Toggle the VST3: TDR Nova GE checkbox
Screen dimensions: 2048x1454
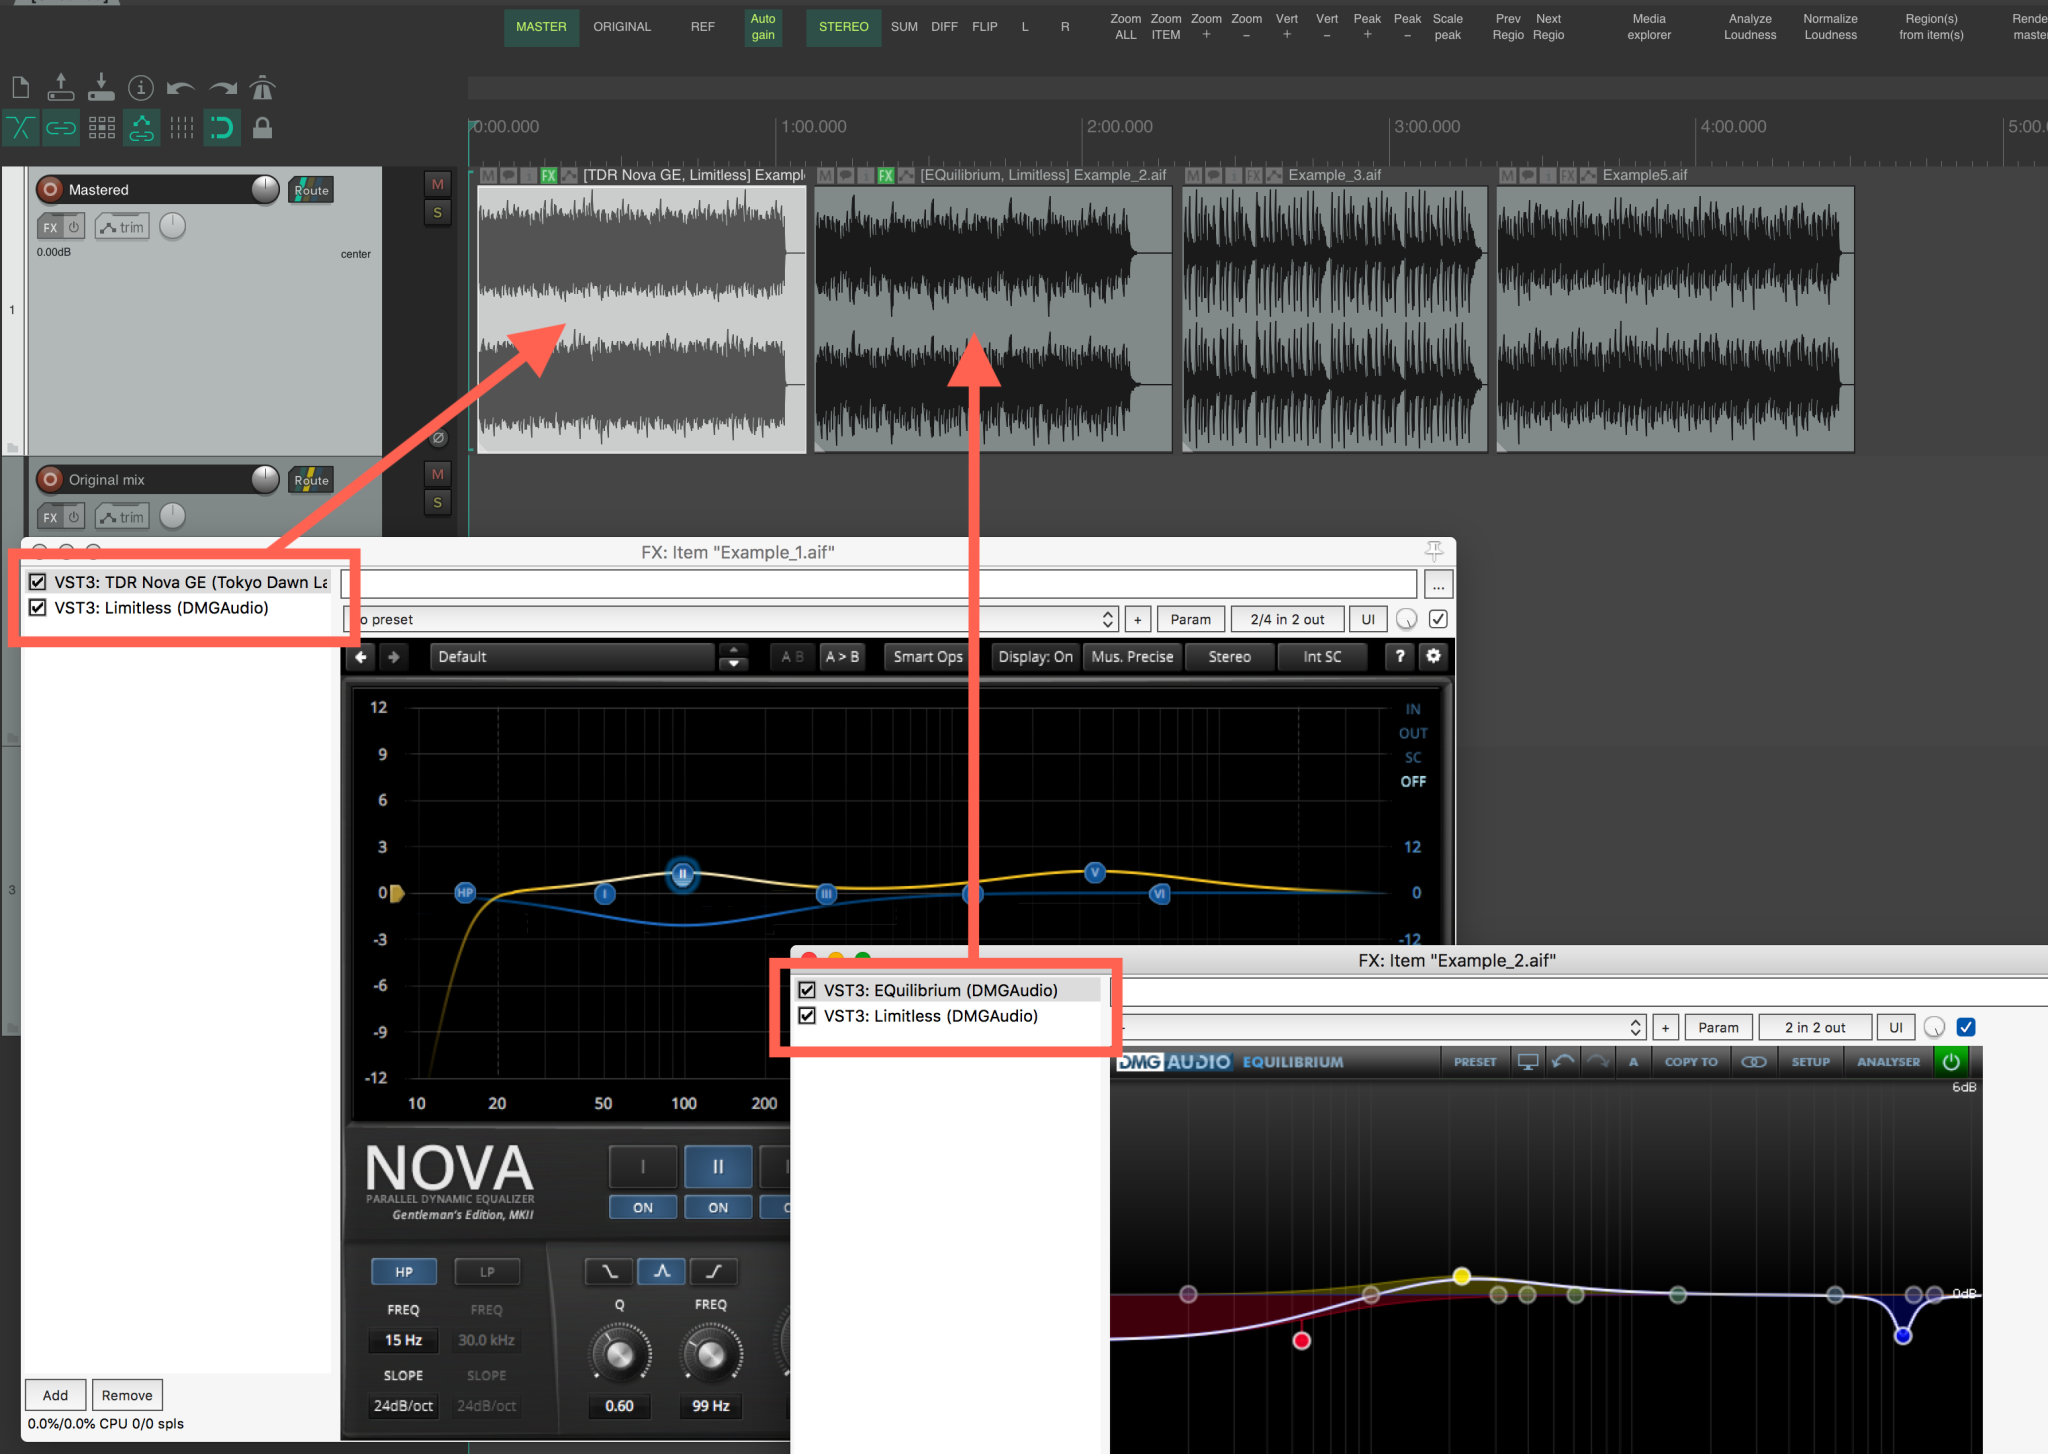point(38,581)
